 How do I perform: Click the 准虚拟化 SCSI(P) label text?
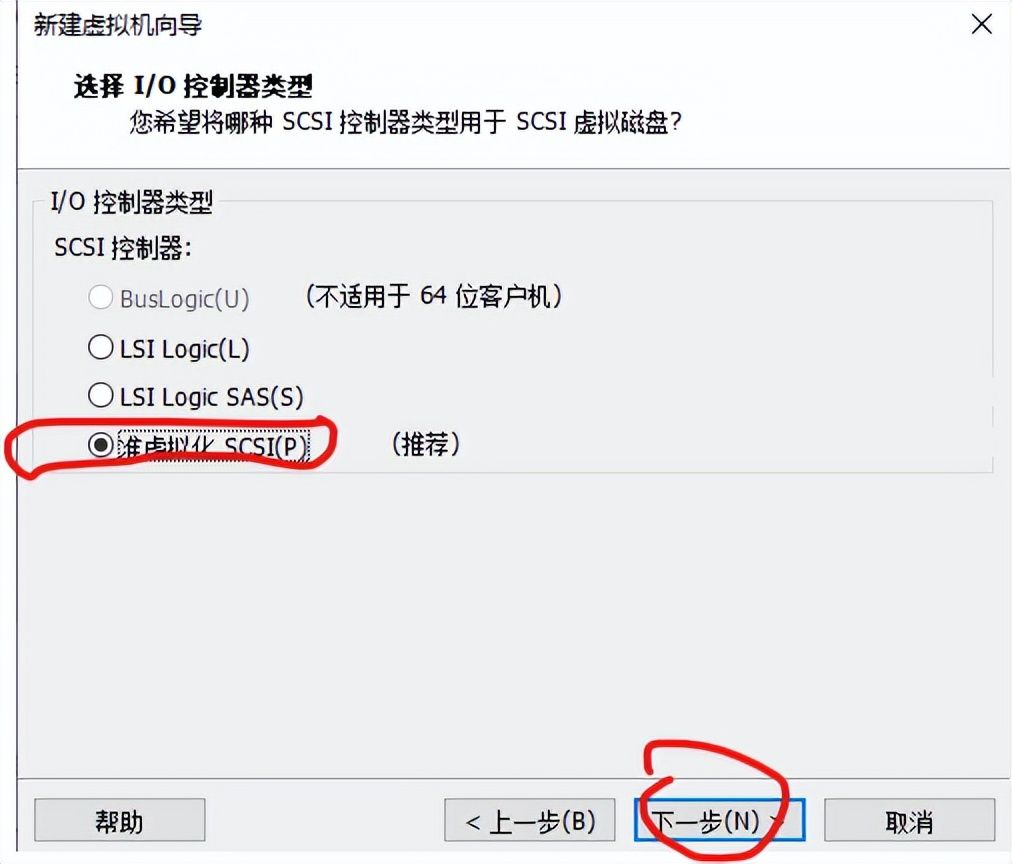point(213,446)
